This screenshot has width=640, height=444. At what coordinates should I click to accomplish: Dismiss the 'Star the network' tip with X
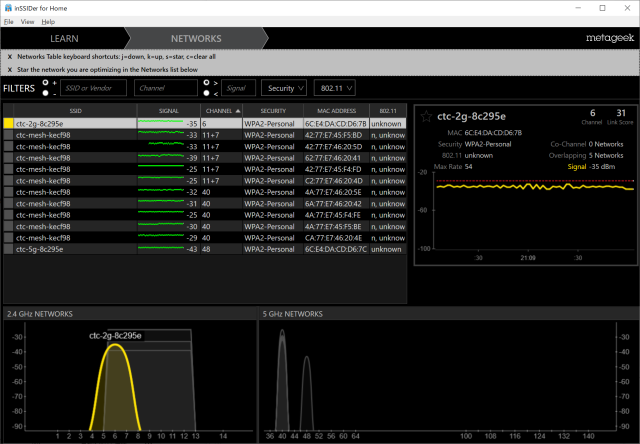(10, 70)
